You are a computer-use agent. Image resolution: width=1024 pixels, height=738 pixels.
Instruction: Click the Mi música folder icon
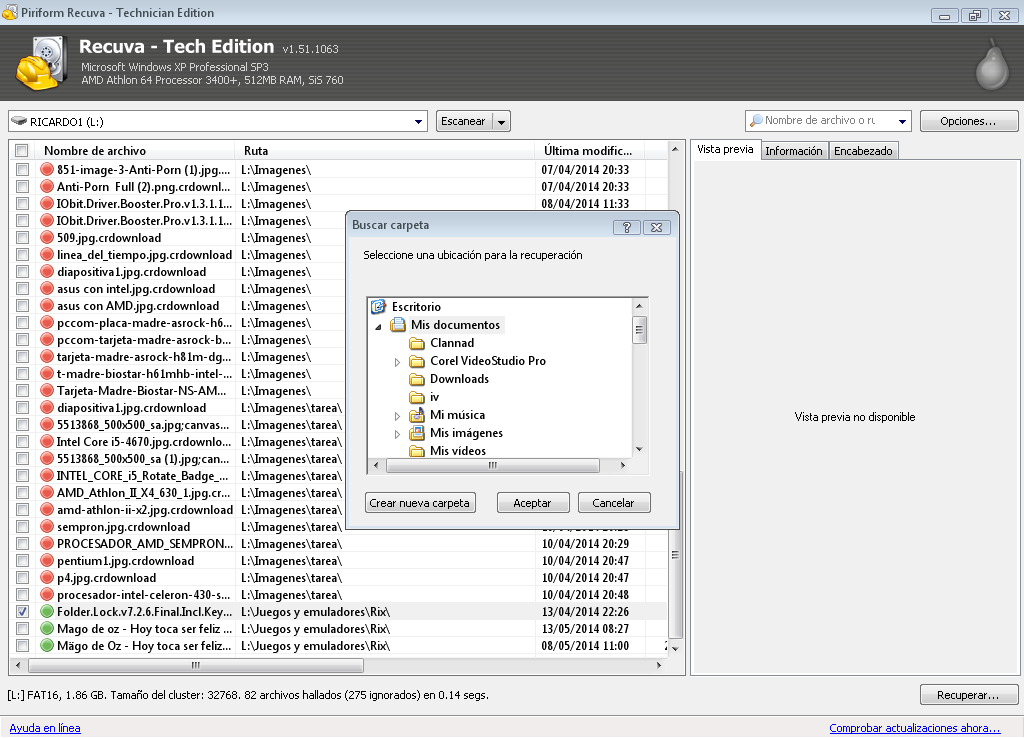(417, 415)
